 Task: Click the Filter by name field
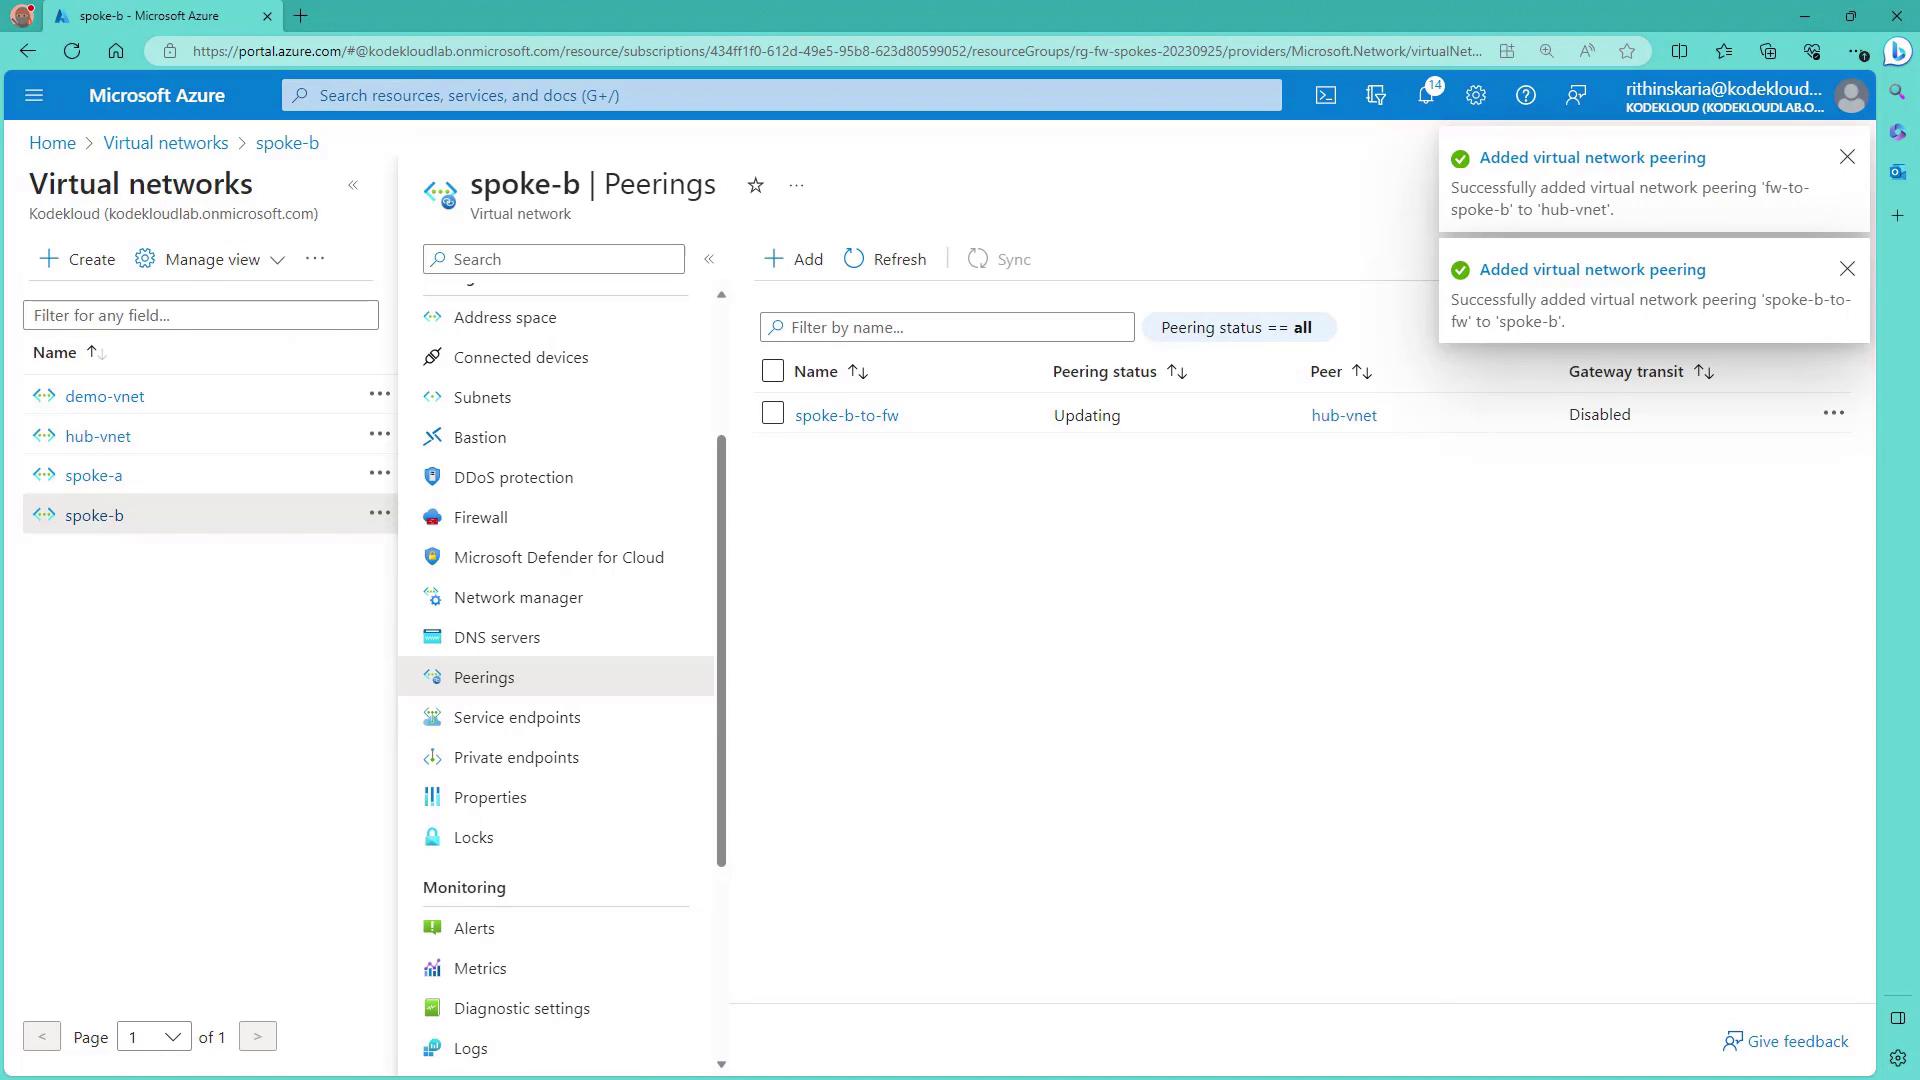coord(947,327)
